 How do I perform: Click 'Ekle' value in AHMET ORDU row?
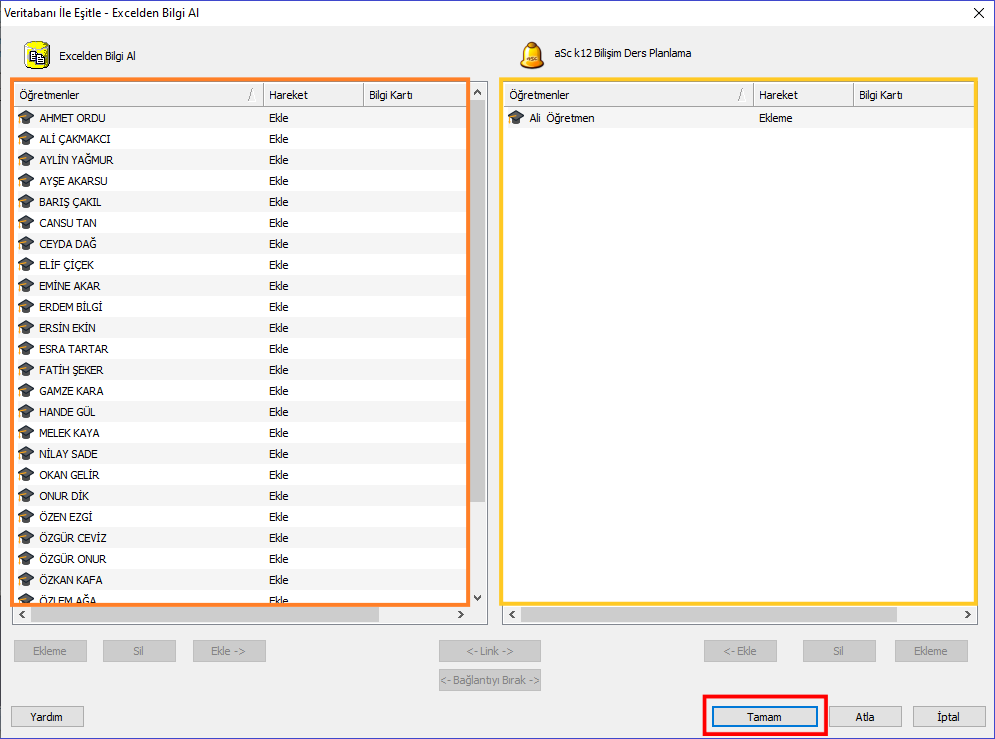coord(279,118)
